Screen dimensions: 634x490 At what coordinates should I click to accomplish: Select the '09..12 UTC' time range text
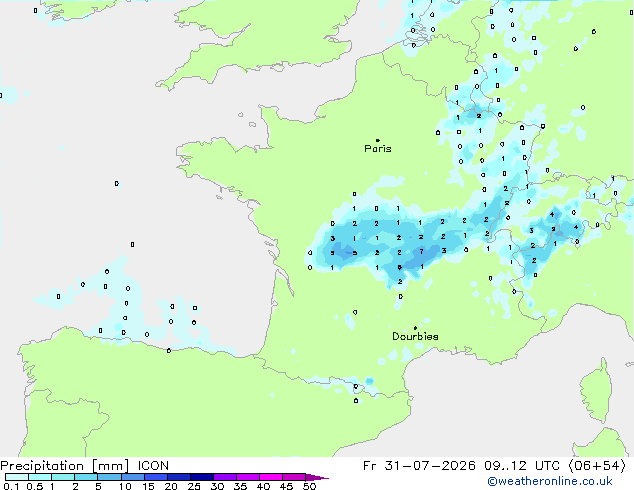point(522,466)
